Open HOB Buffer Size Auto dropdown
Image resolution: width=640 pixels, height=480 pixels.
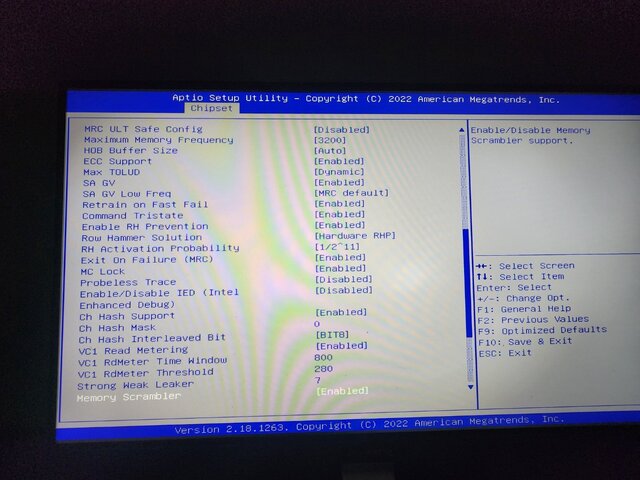(329, 150)
